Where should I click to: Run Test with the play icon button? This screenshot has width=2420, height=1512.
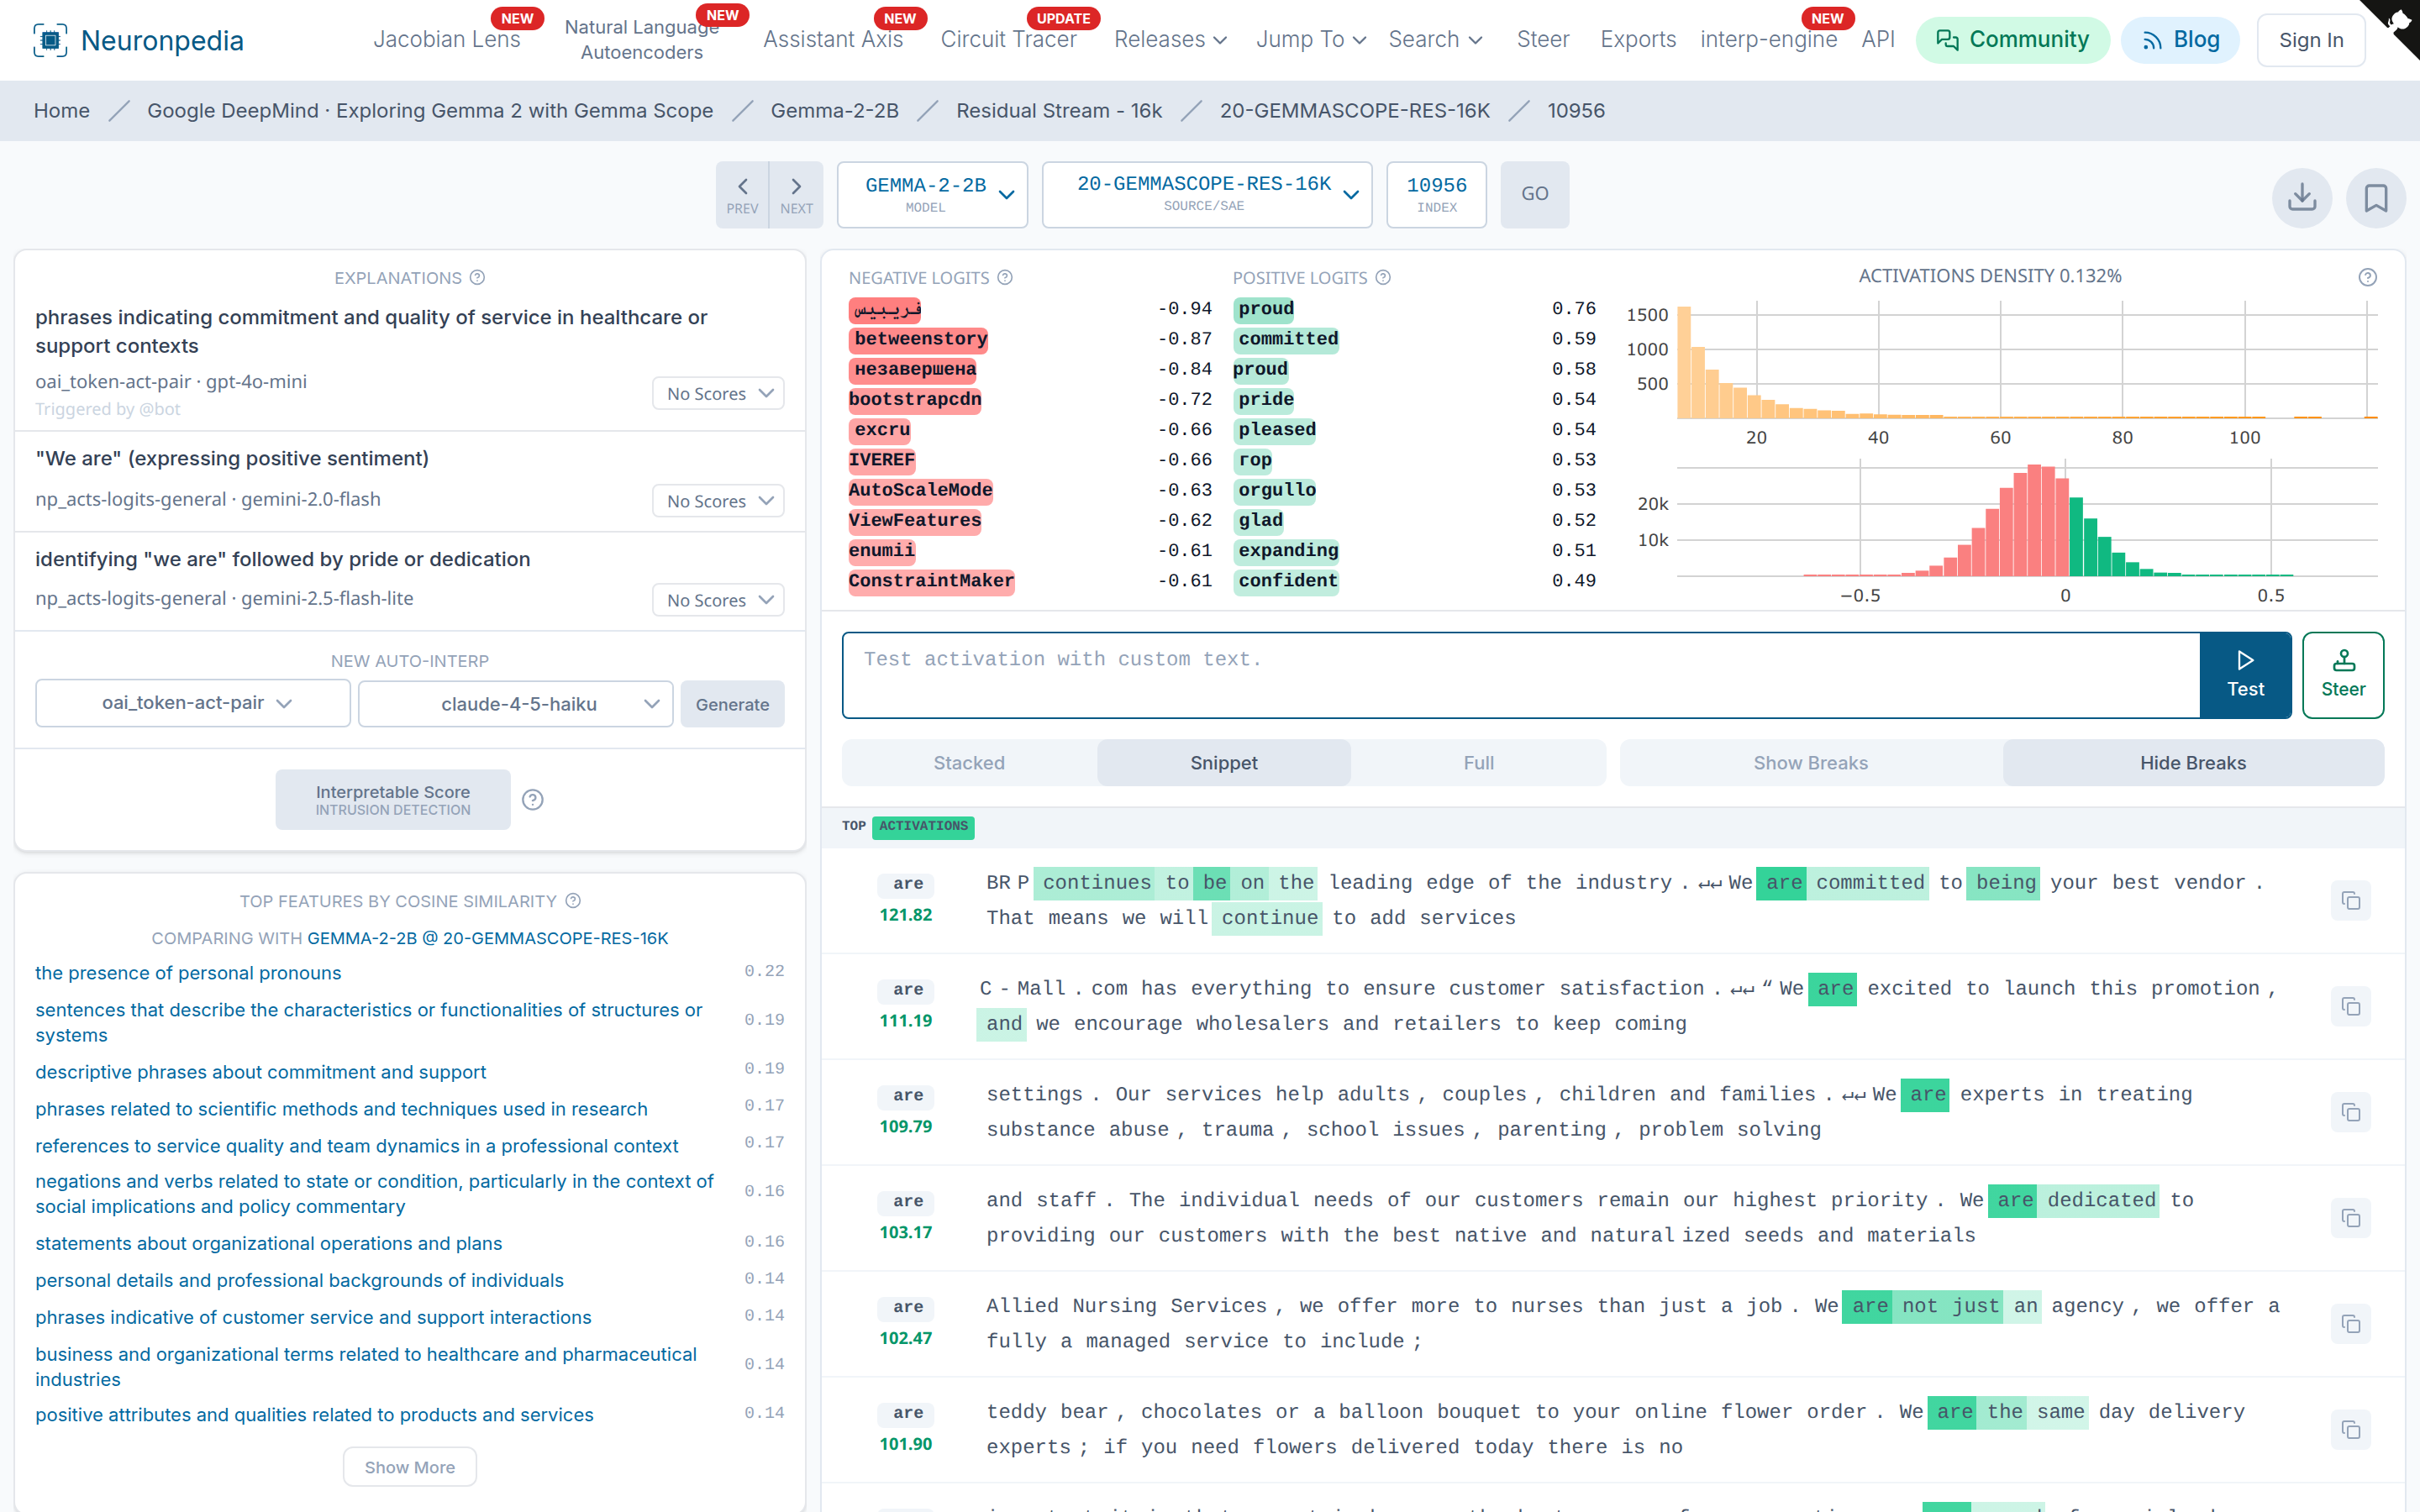[x=2245, y=675]
